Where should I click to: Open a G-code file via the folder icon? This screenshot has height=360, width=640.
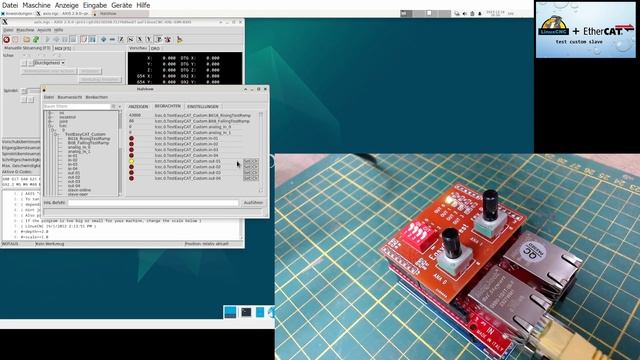point(27,40)
